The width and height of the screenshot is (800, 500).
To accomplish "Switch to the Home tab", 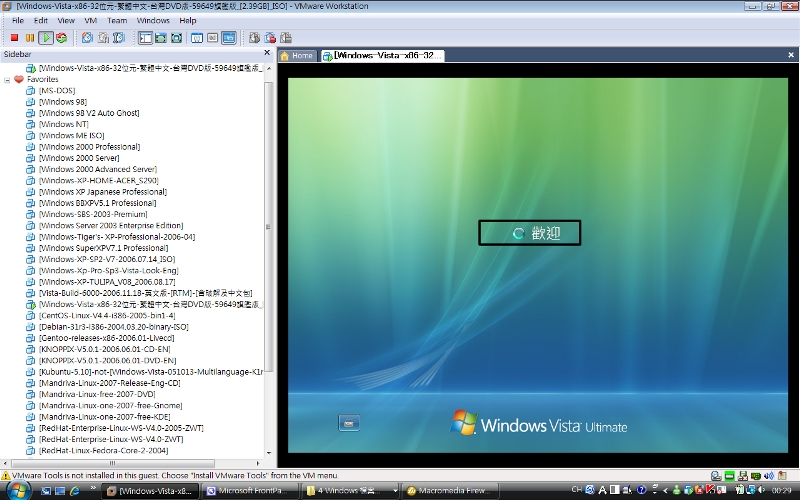I will pyautogui.click(x=297, y=56).
